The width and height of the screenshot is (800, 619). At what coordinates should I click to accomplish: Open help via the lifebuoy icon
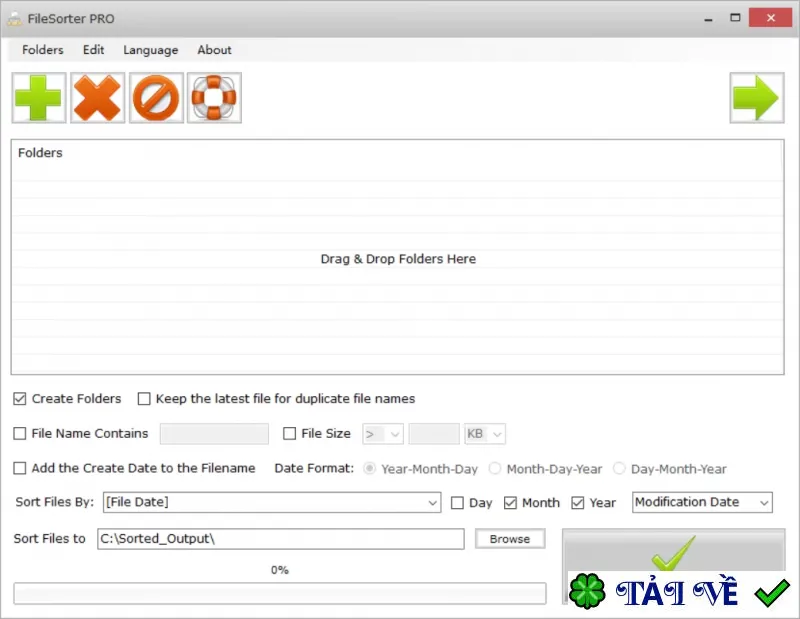coord(214,97)
